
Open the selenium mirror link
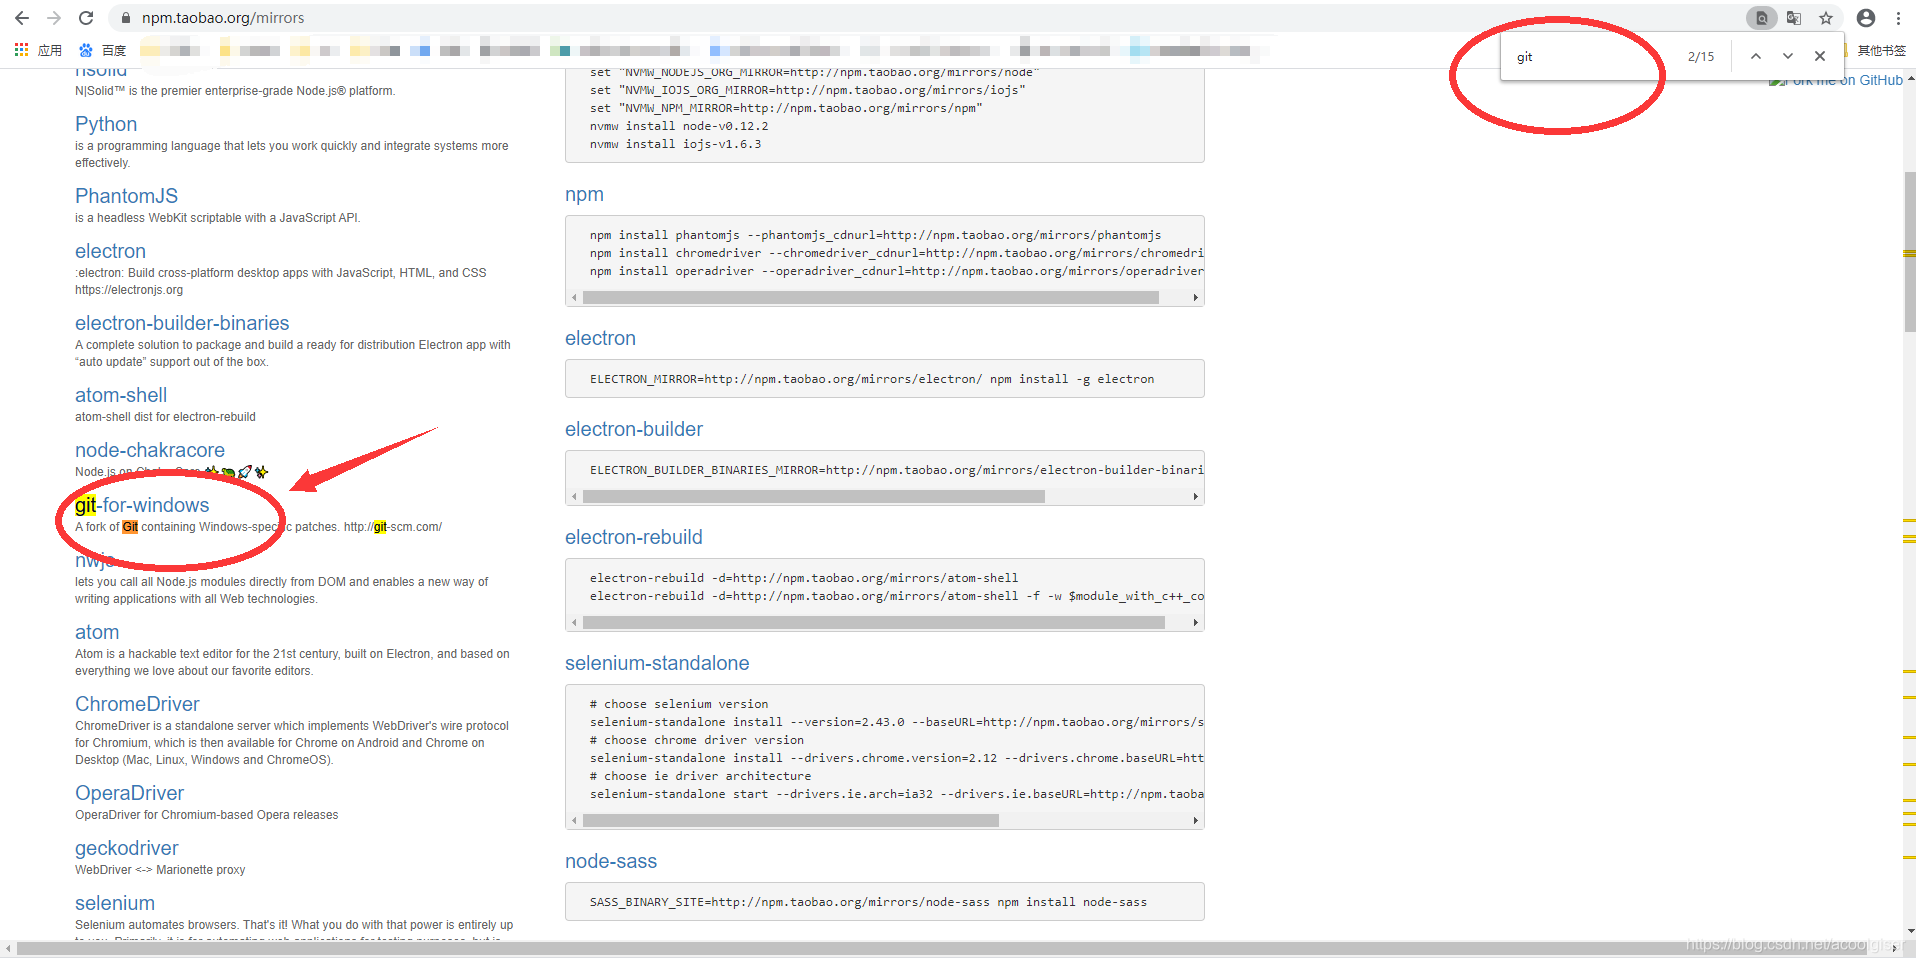(x=115, y=903)
